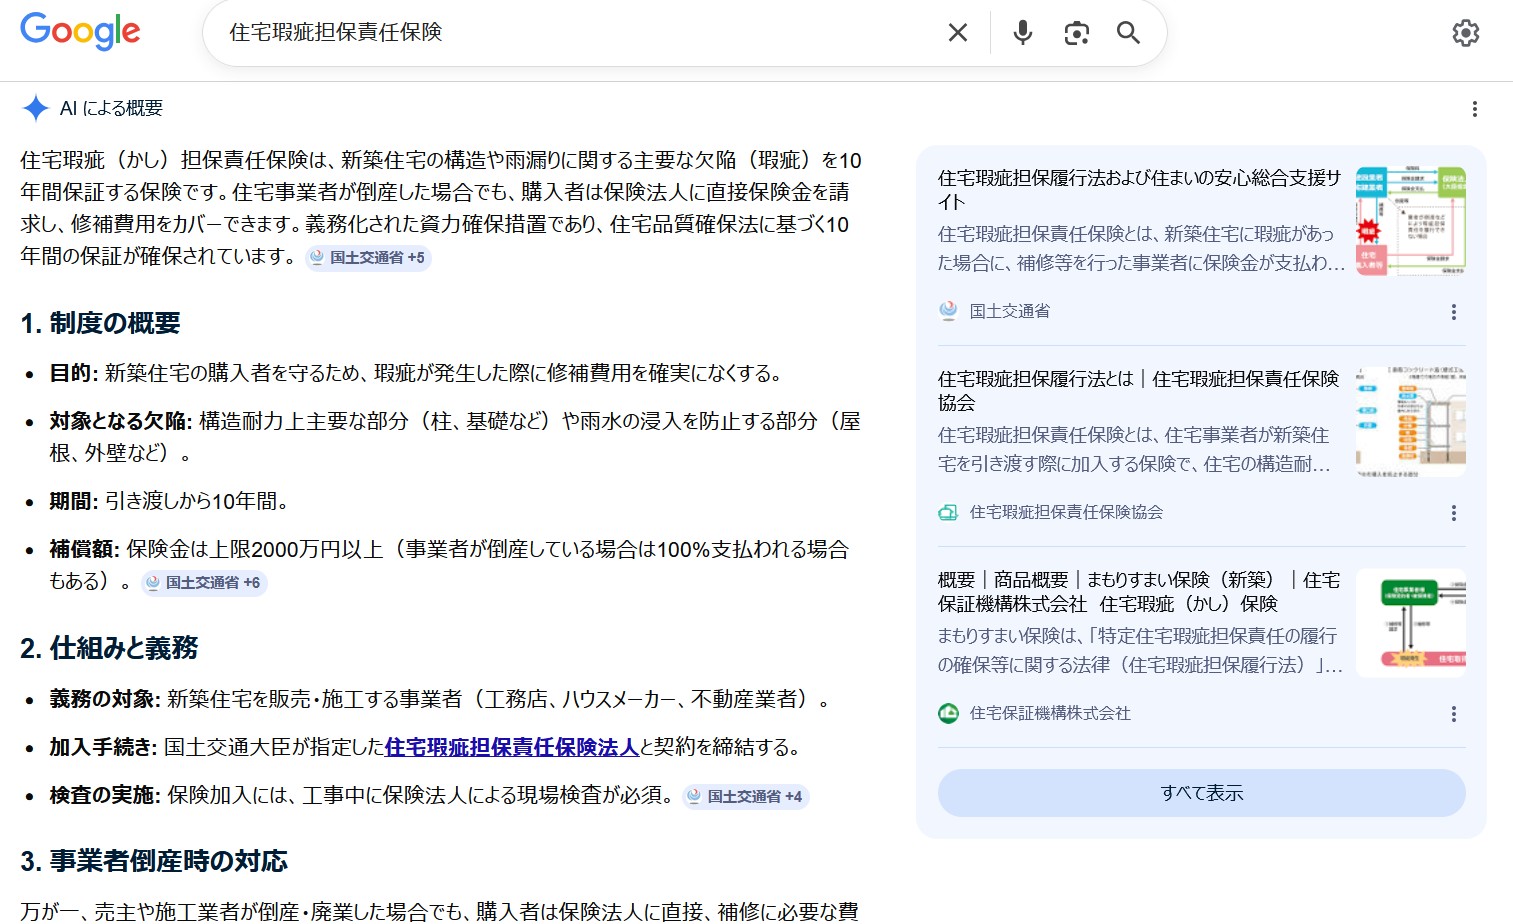Open Google Lens image search
Screen dimensions: 1513x924
point(1076,33)
